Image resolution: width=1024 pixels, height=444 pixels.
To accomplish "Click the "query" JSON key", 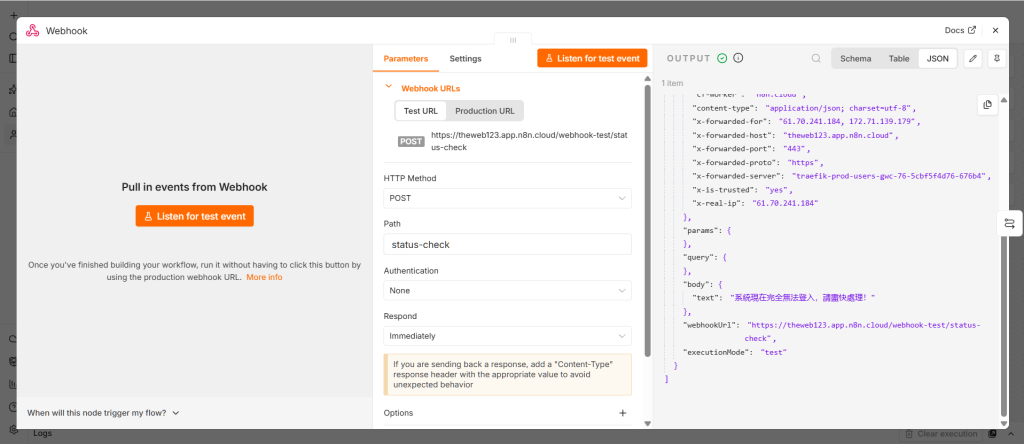I will pos(700,257).
